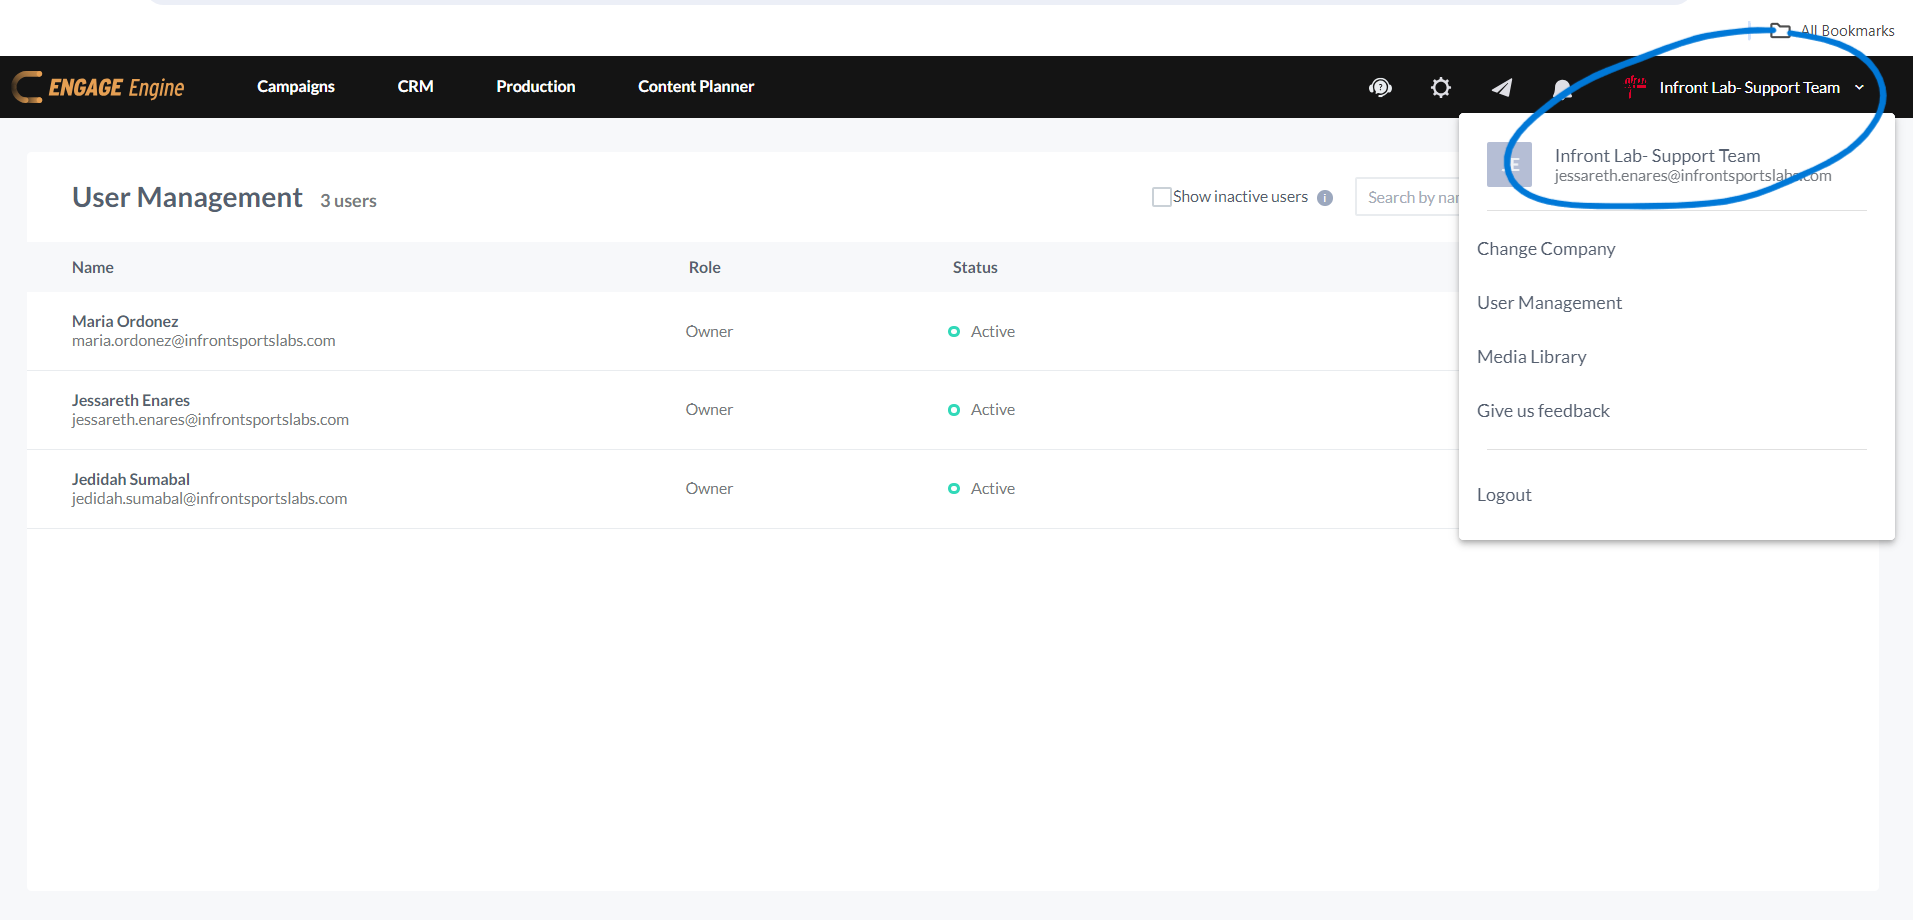1913x920 pixels.
Task: Open the help support headset icon
Action: 1380,88
